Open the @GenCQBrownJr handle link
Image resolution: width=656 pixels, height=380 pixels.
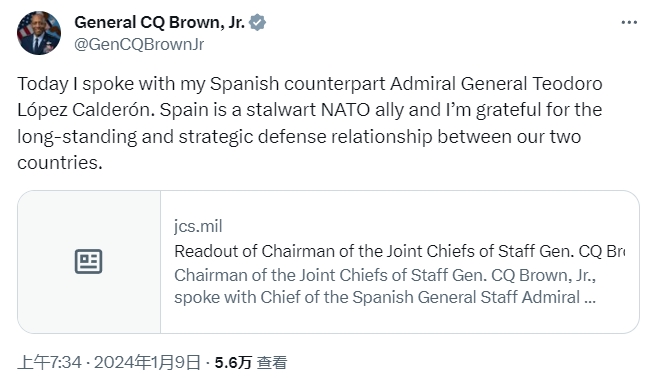click(139, 44)
